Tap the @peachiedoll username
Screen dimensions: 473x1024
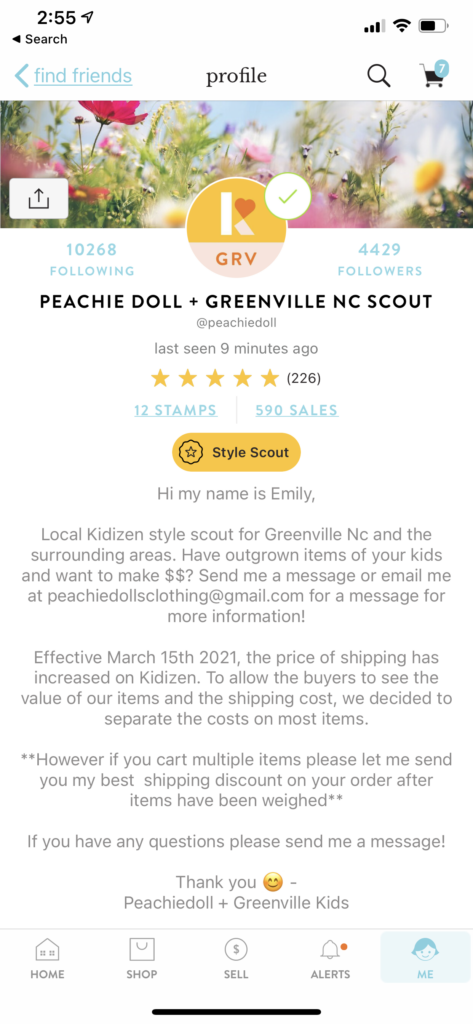pyautogui.click(x=236, y=323)
